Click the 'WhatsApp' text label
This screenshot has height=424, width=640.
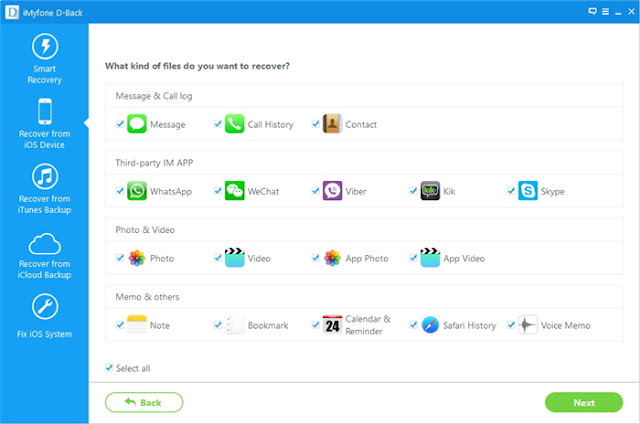(171, 191)
